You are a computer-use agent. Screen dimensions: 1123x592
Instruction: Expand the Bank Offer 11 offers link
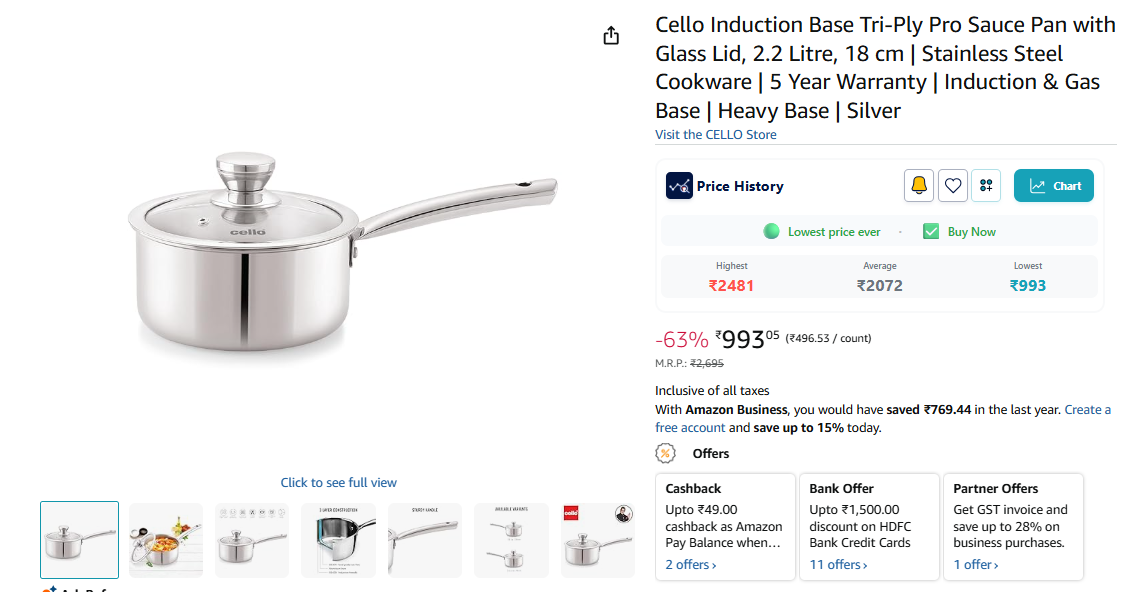[838, 565]
